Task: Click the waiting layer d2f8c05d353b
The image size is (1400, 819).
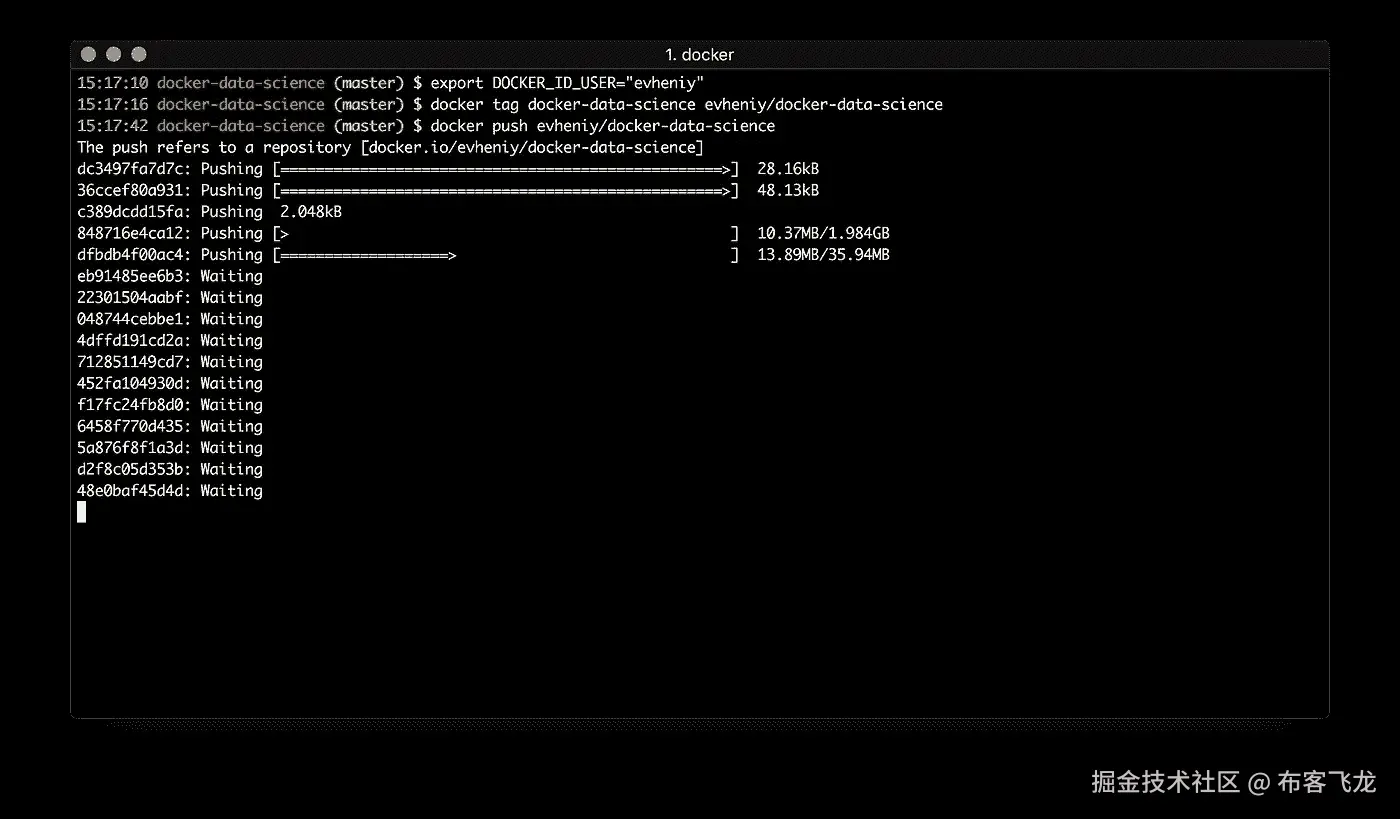Action: (170, 469)
